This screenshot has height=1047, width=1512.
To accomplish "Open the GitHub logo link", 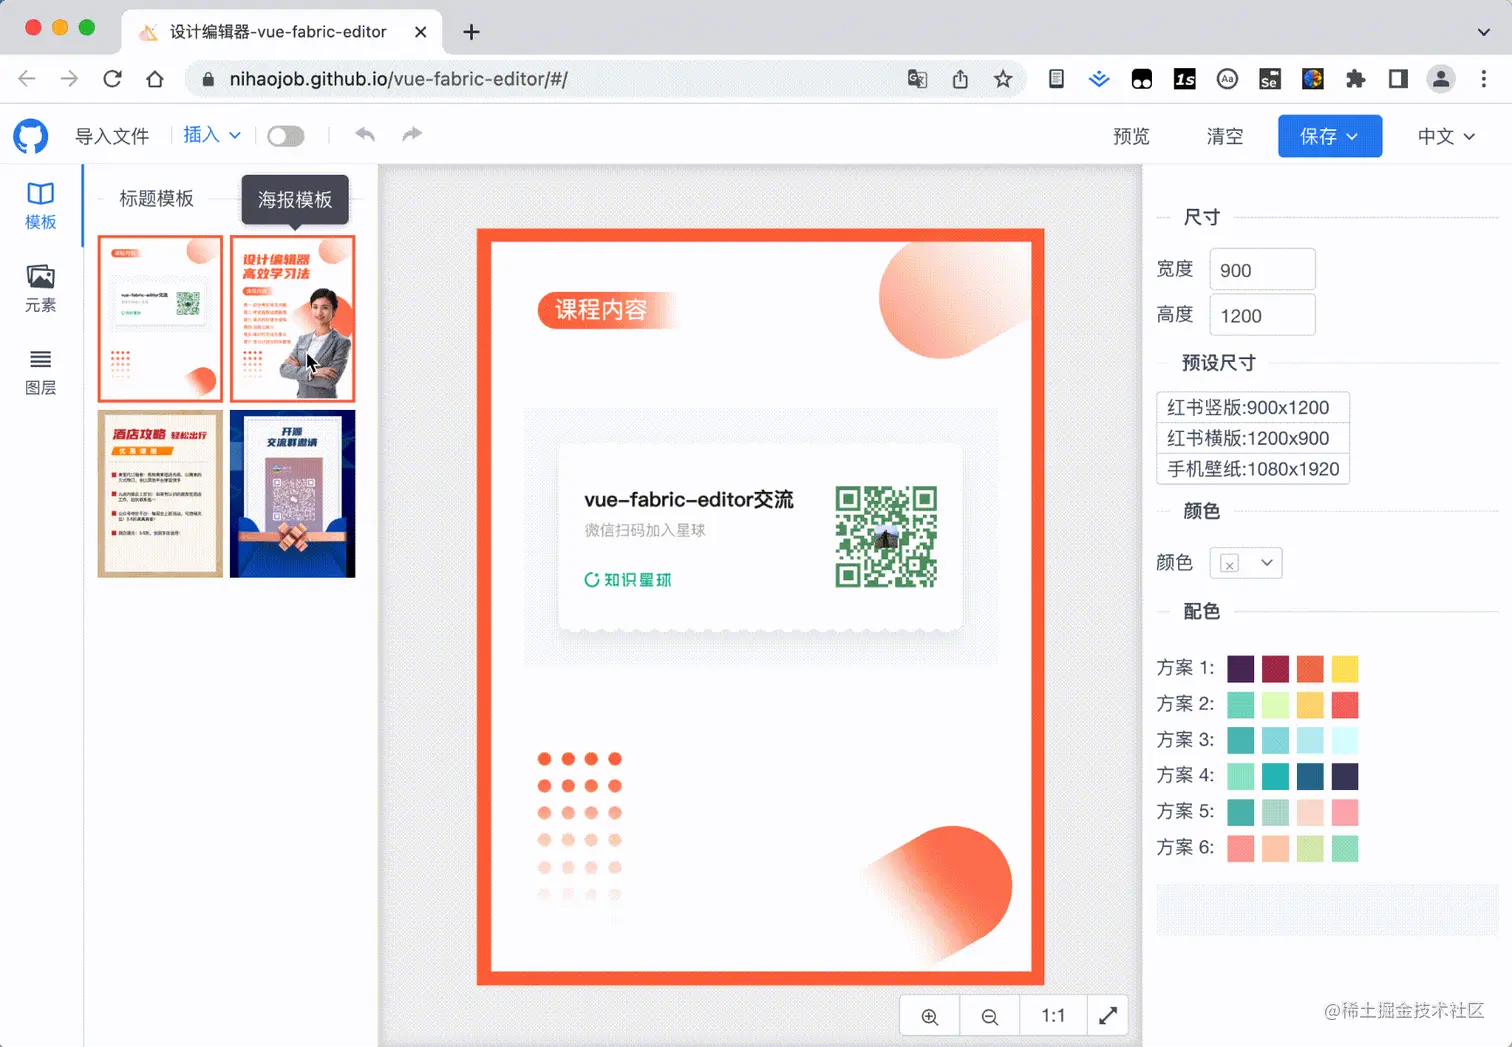I will tap(31, 136).
